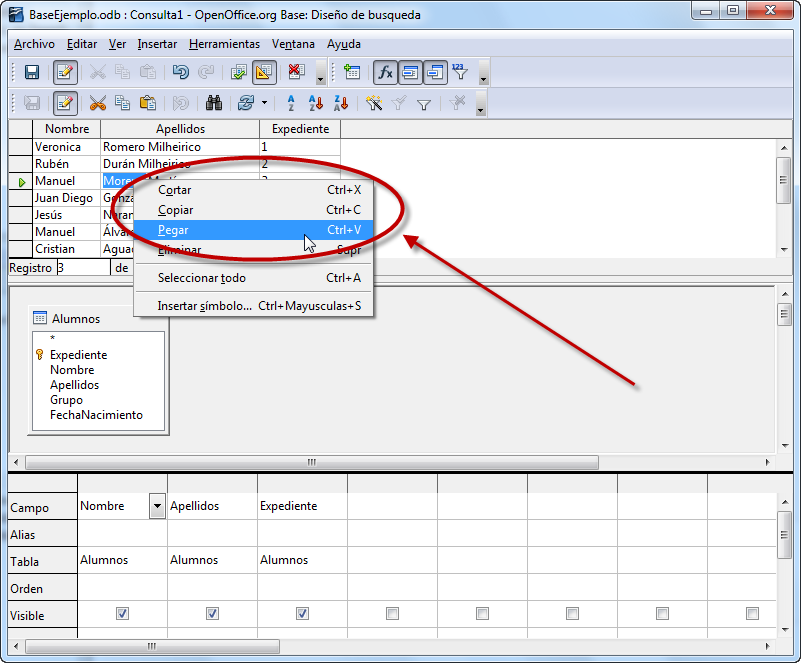Choose Copiar from the context menu
The width and height of the screenshot is (801, 663).
[253, 210]
